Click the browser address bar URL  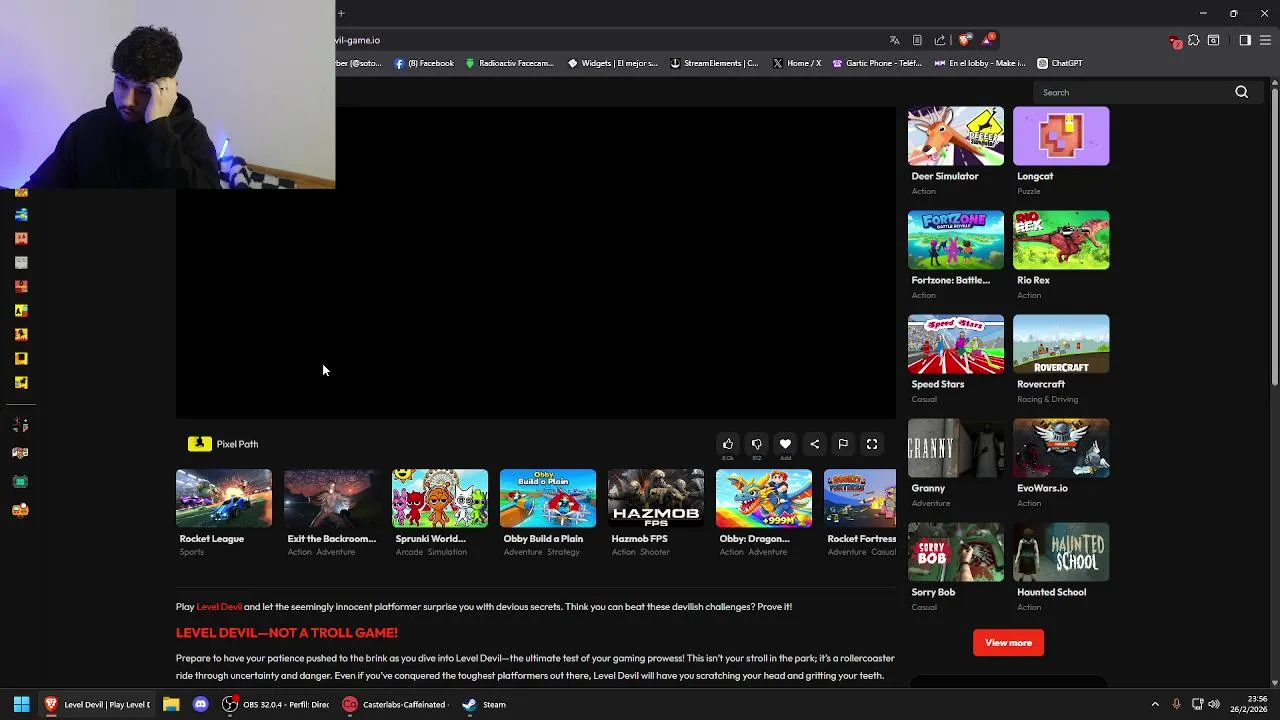pos(357,40)
